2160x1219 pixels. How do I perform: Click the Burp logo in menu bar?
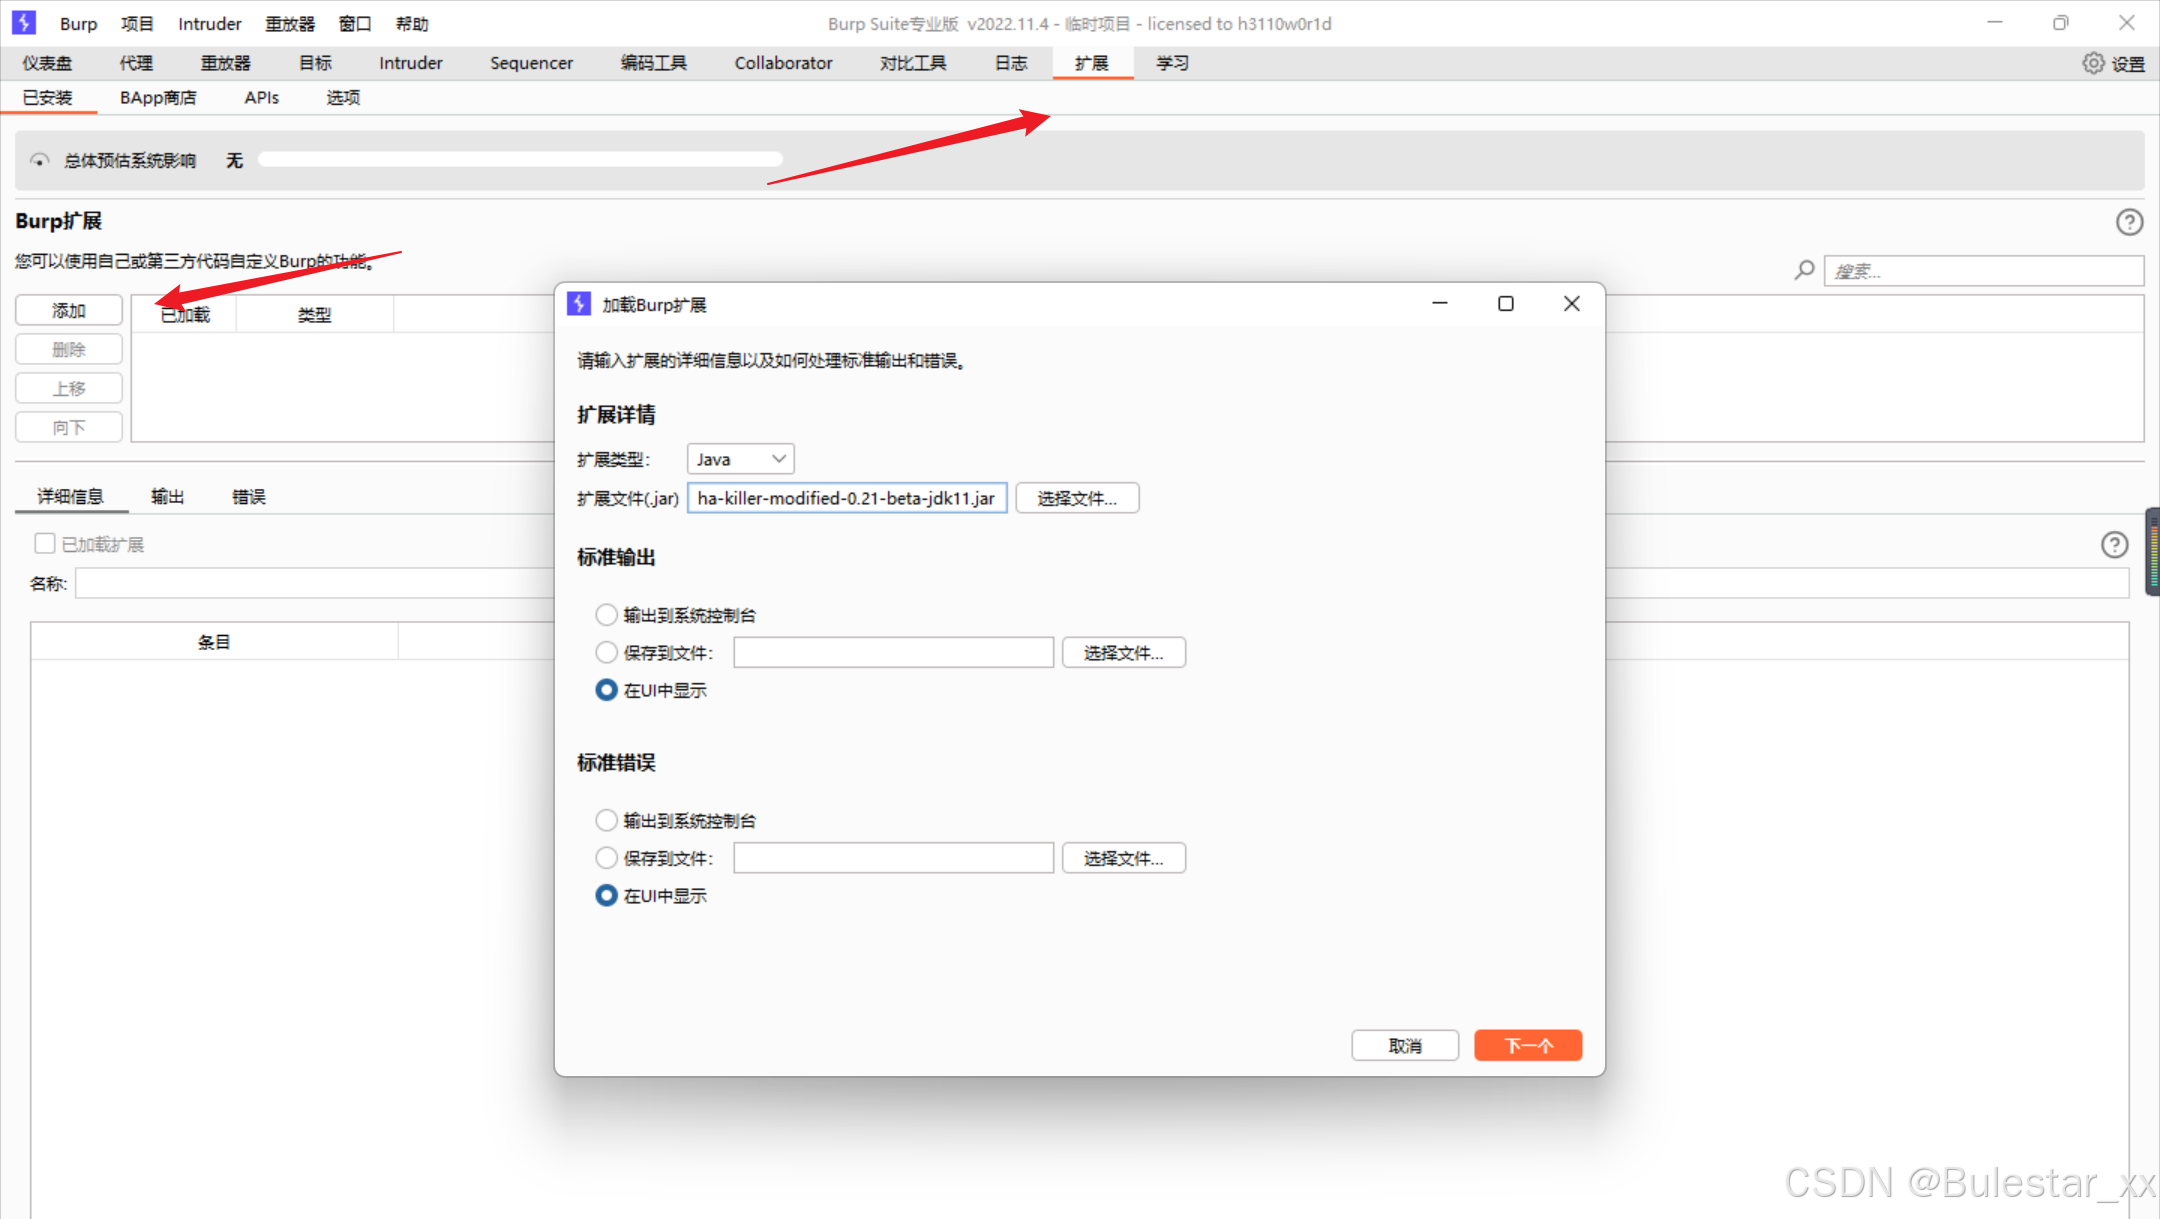click(24, 23)
